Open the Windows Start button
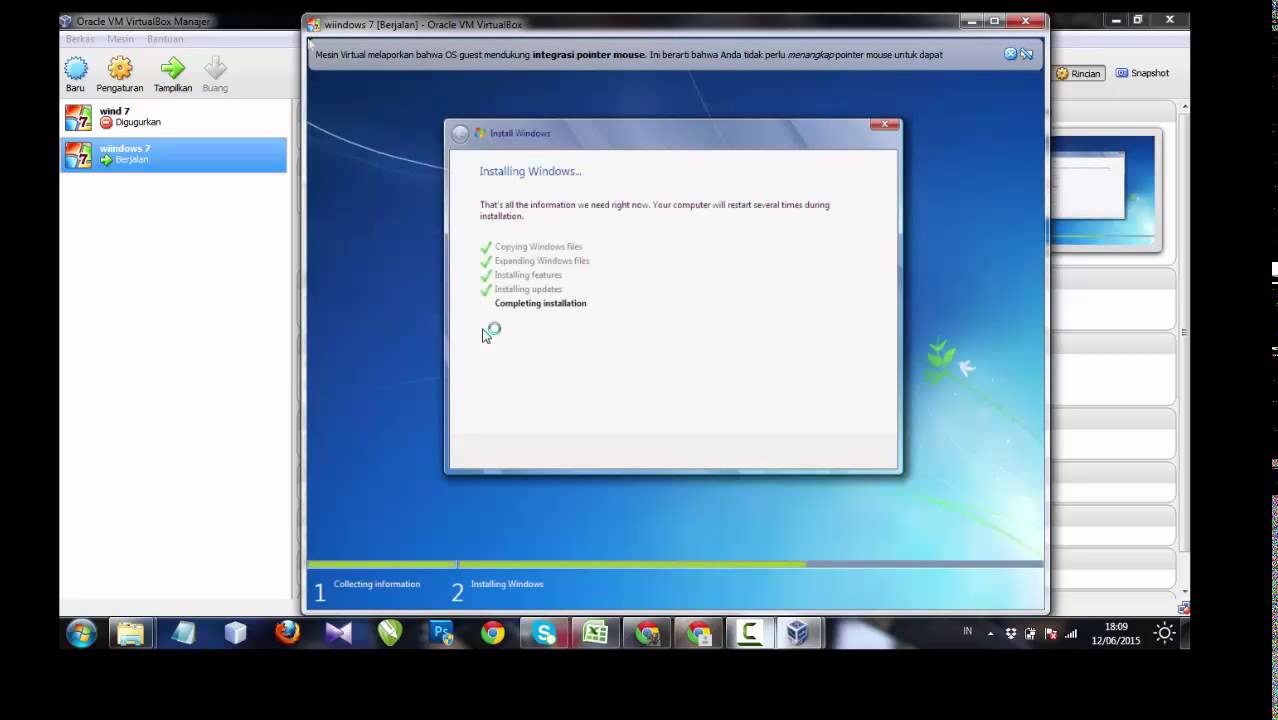The width and height of the screenshot is (1278, 720). [82, 633]
